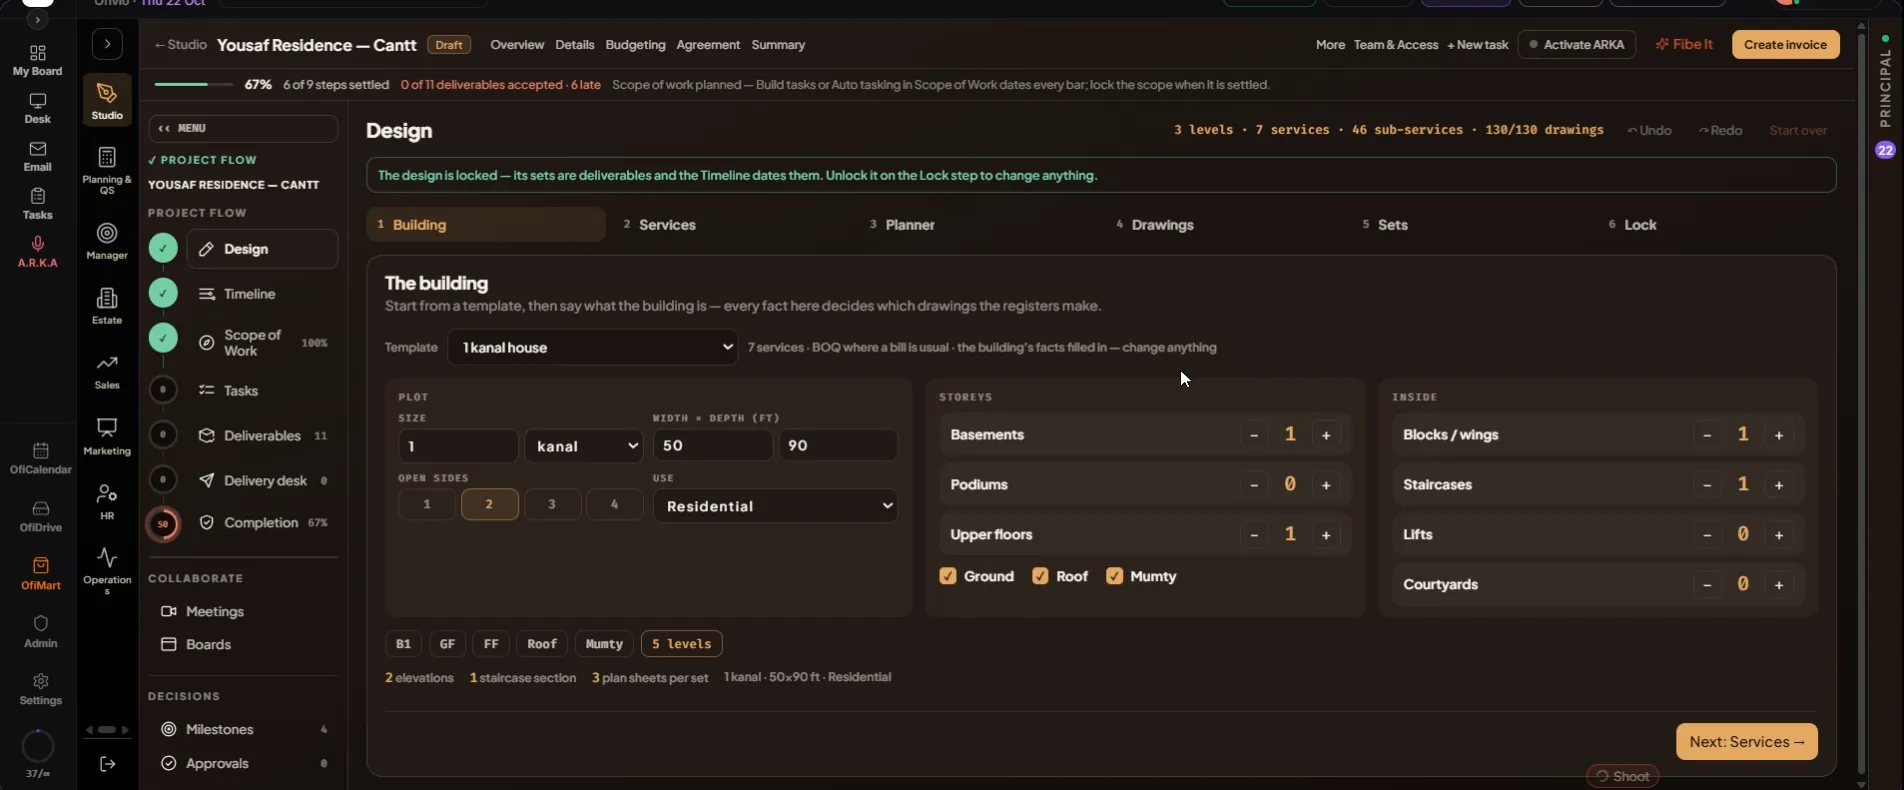Expand the sidebar with the top chevron button
The image size is (1904, 790).
tap(107, 44)
